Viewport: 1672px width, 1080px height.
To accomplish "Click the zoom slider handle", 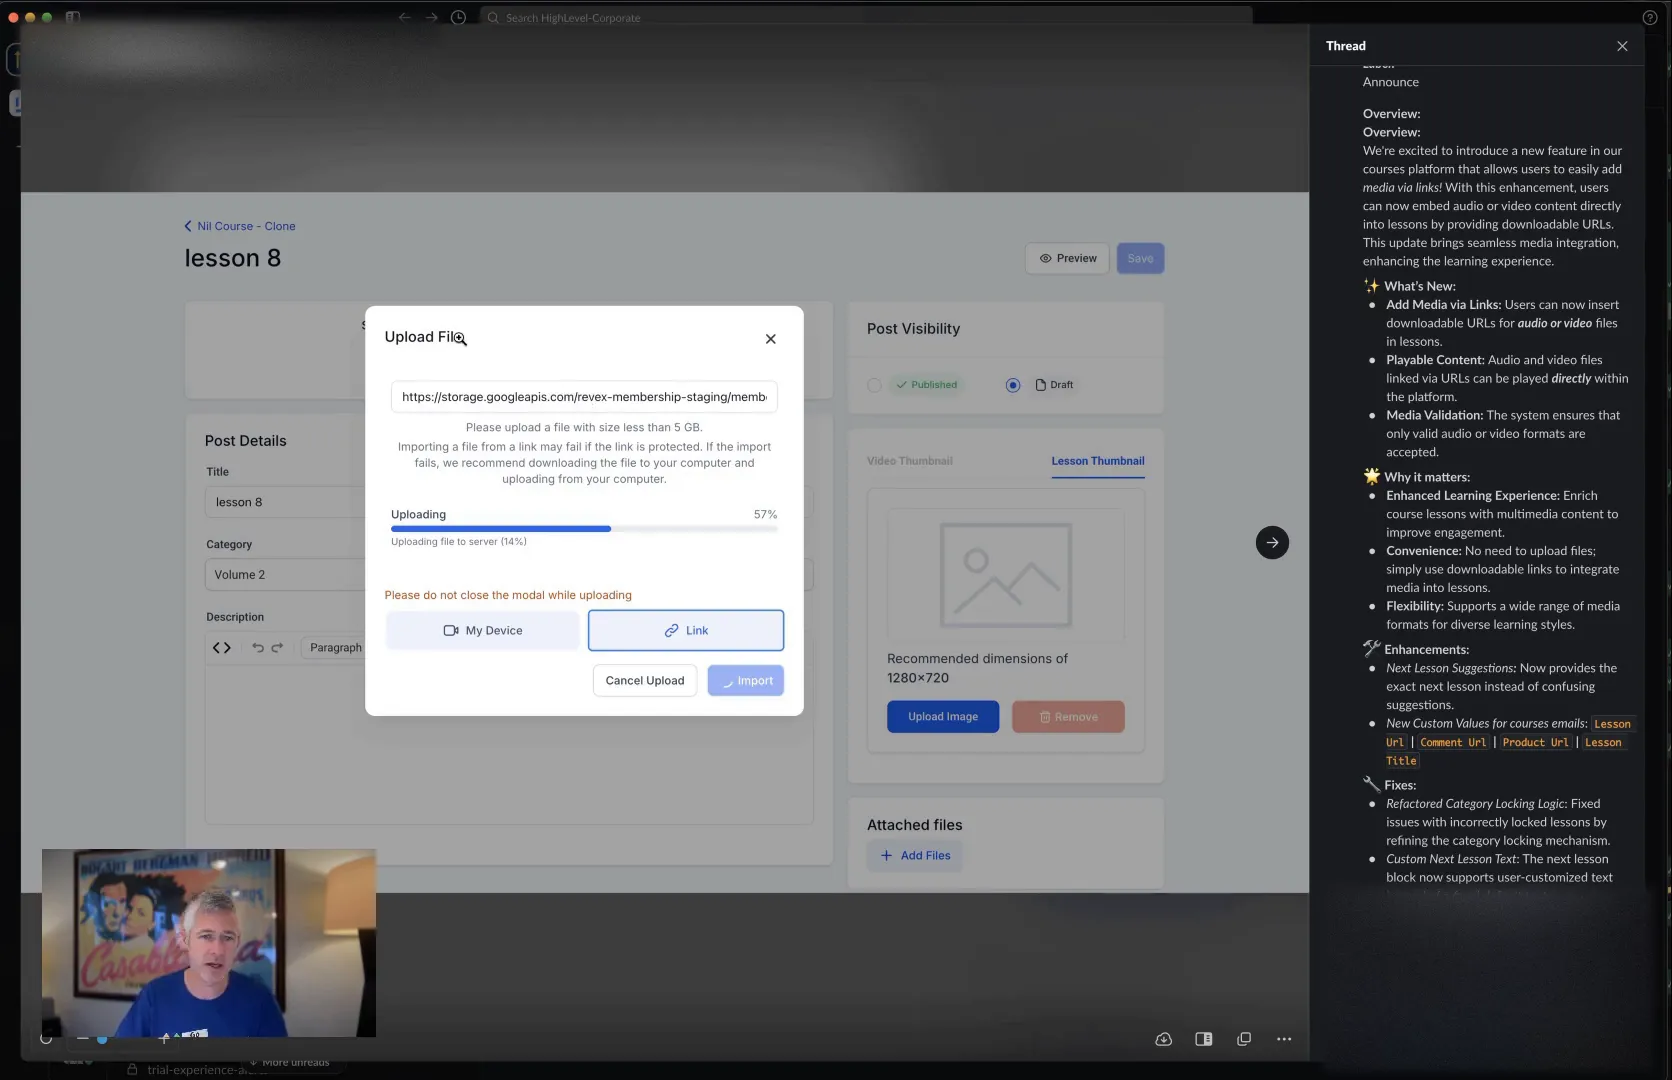I will coord(102,1039).
